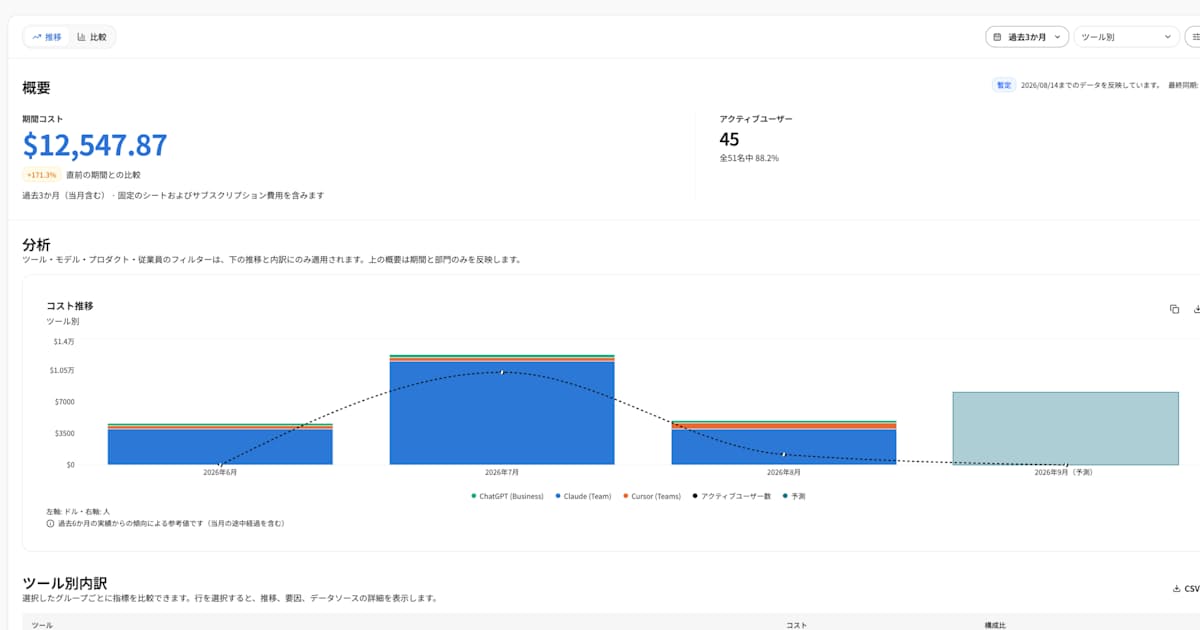Click the info icon beside forecast note
The height and width of the screenshot is (630, 1200).
click(x=50, y=523)
